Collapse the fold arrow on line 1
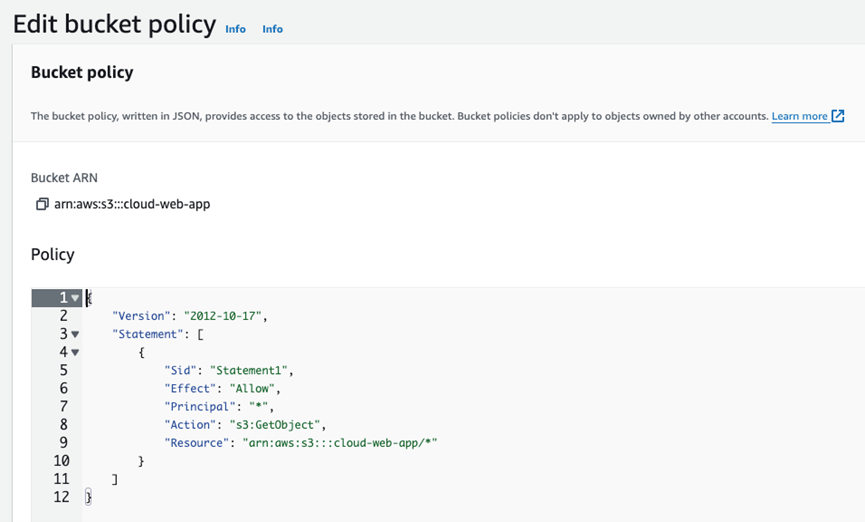865x522 pixels. point(75,298)
